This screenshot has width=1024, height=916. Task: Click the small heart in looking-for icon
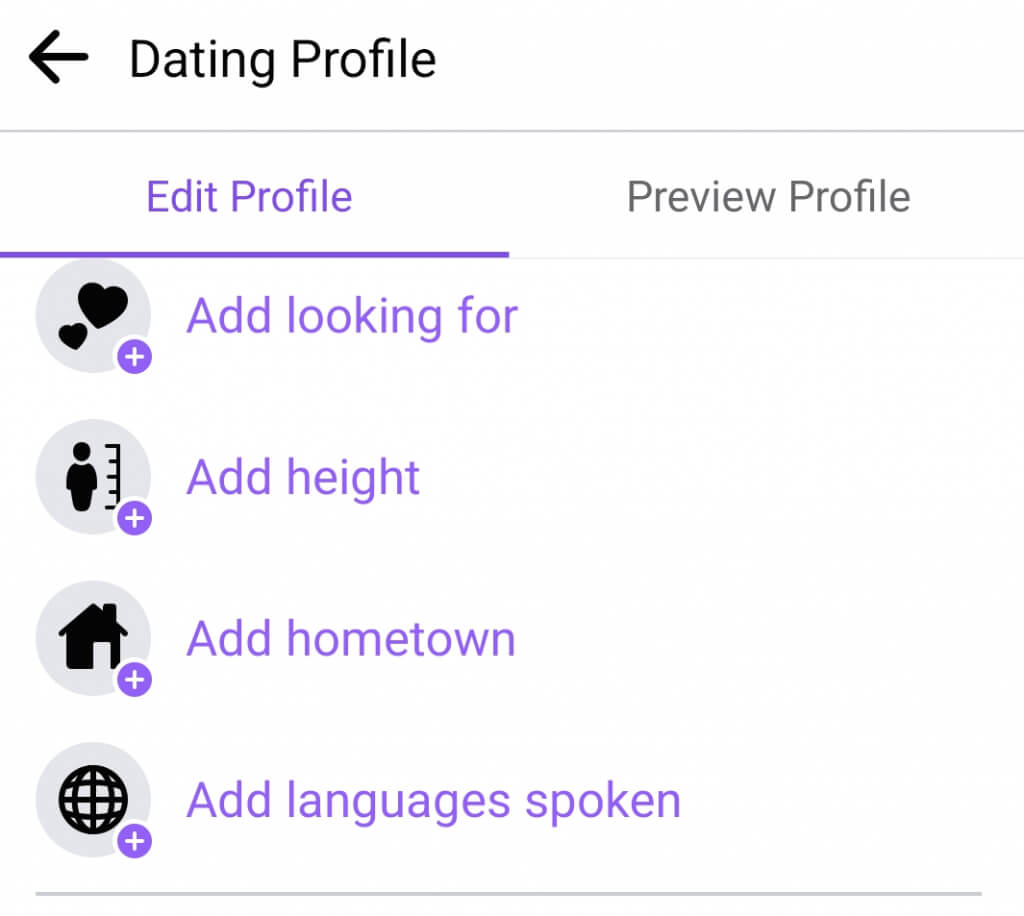coord(72,336)
